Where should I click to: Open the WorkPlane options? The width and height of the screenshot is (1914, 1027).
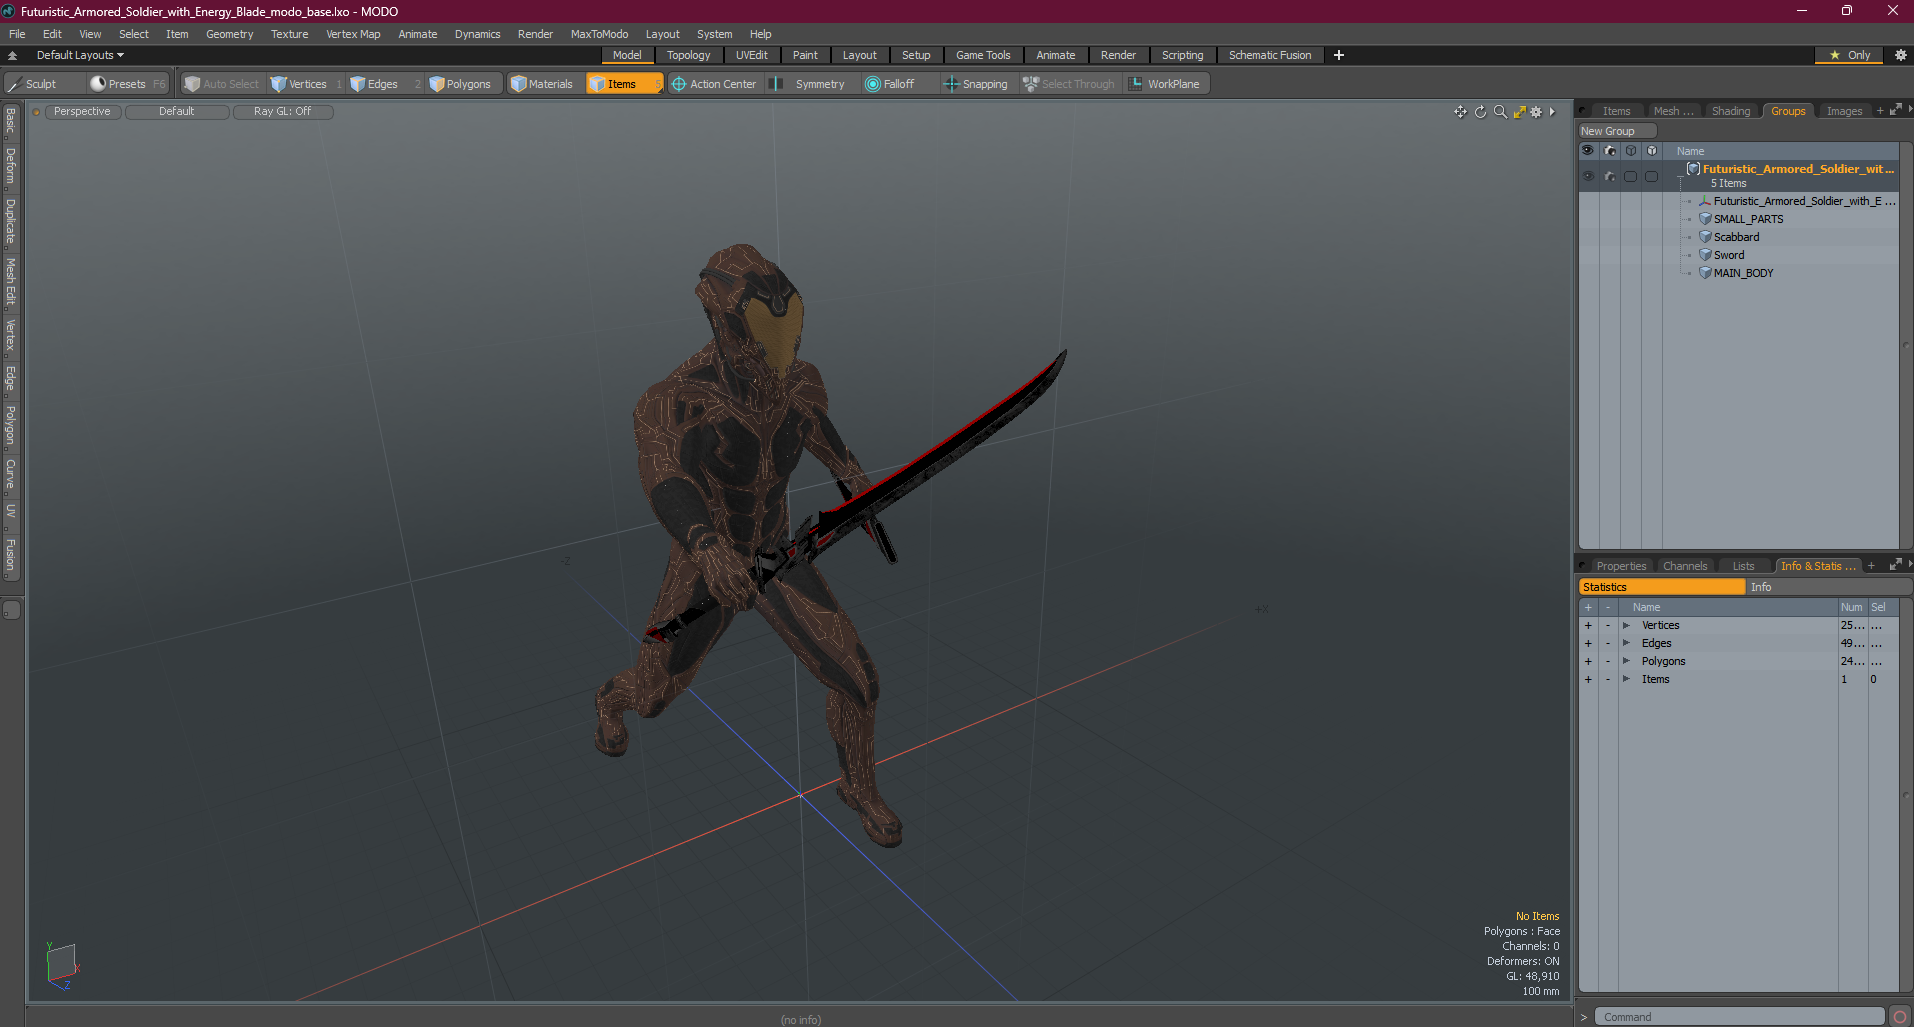point(1165,84)
